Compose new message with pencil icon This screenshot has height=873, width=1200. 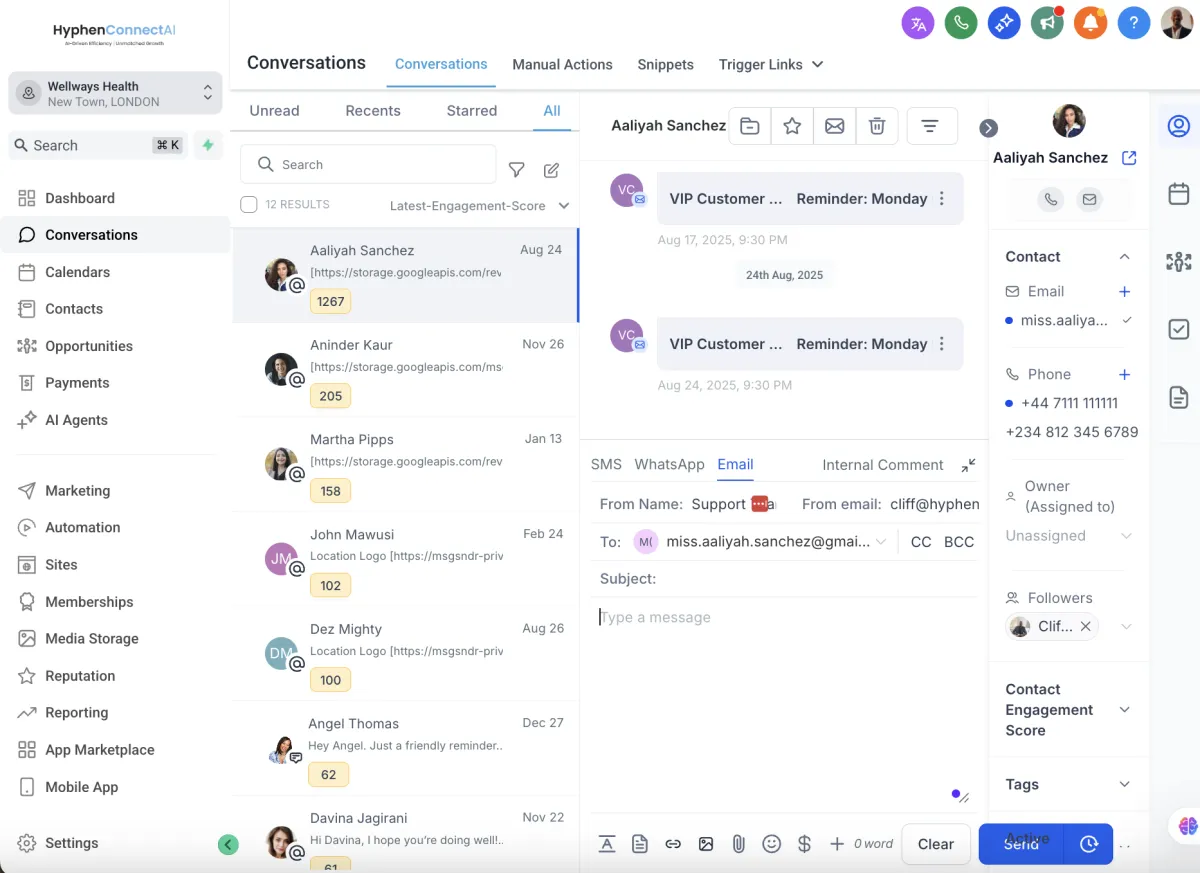(551, 170)
